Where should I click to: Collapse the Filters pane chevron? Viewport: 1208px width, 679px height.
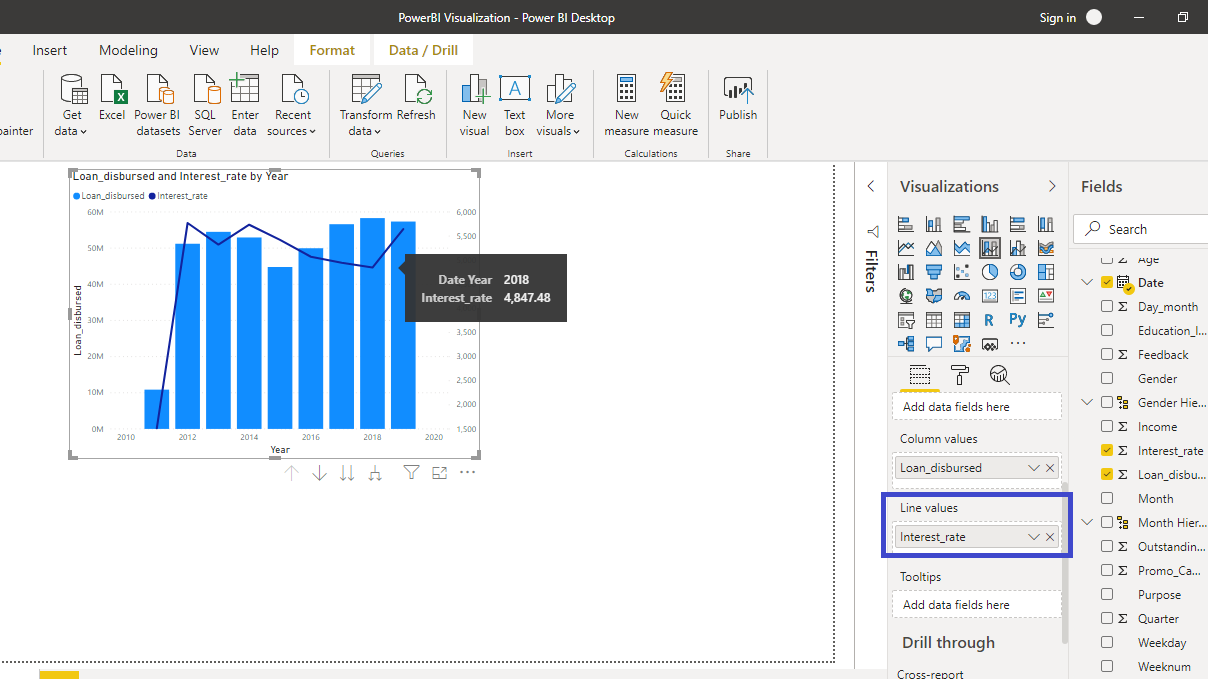pyautogui.click(x=871, y=187)
